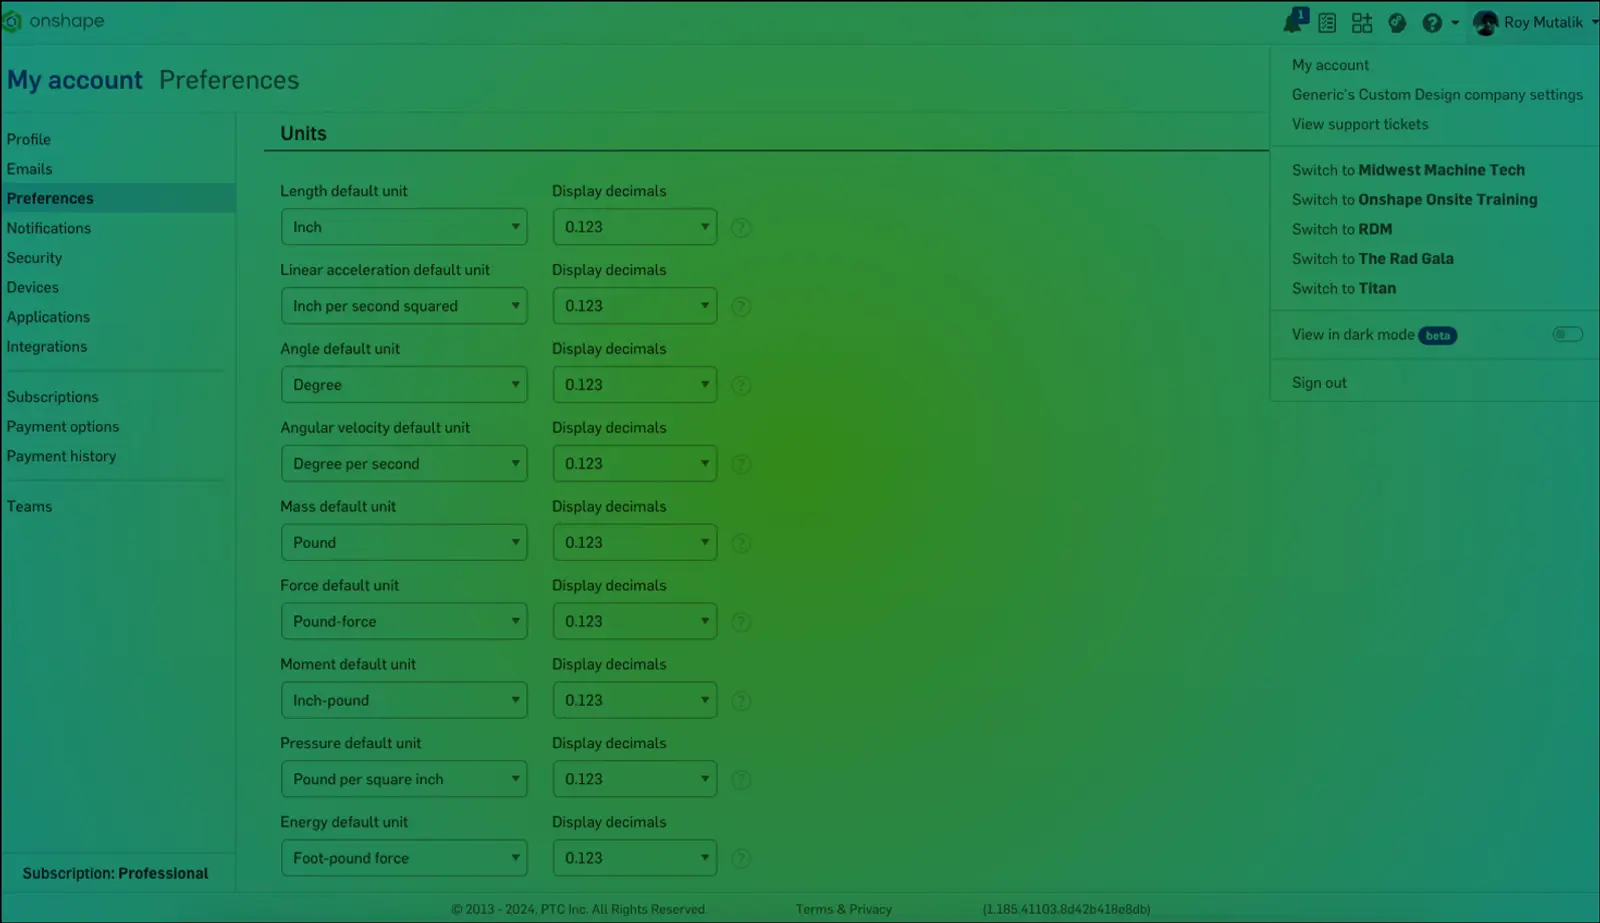Open the Force default unit dropdown
1600x923 pixels.
[x=404, y=621]
